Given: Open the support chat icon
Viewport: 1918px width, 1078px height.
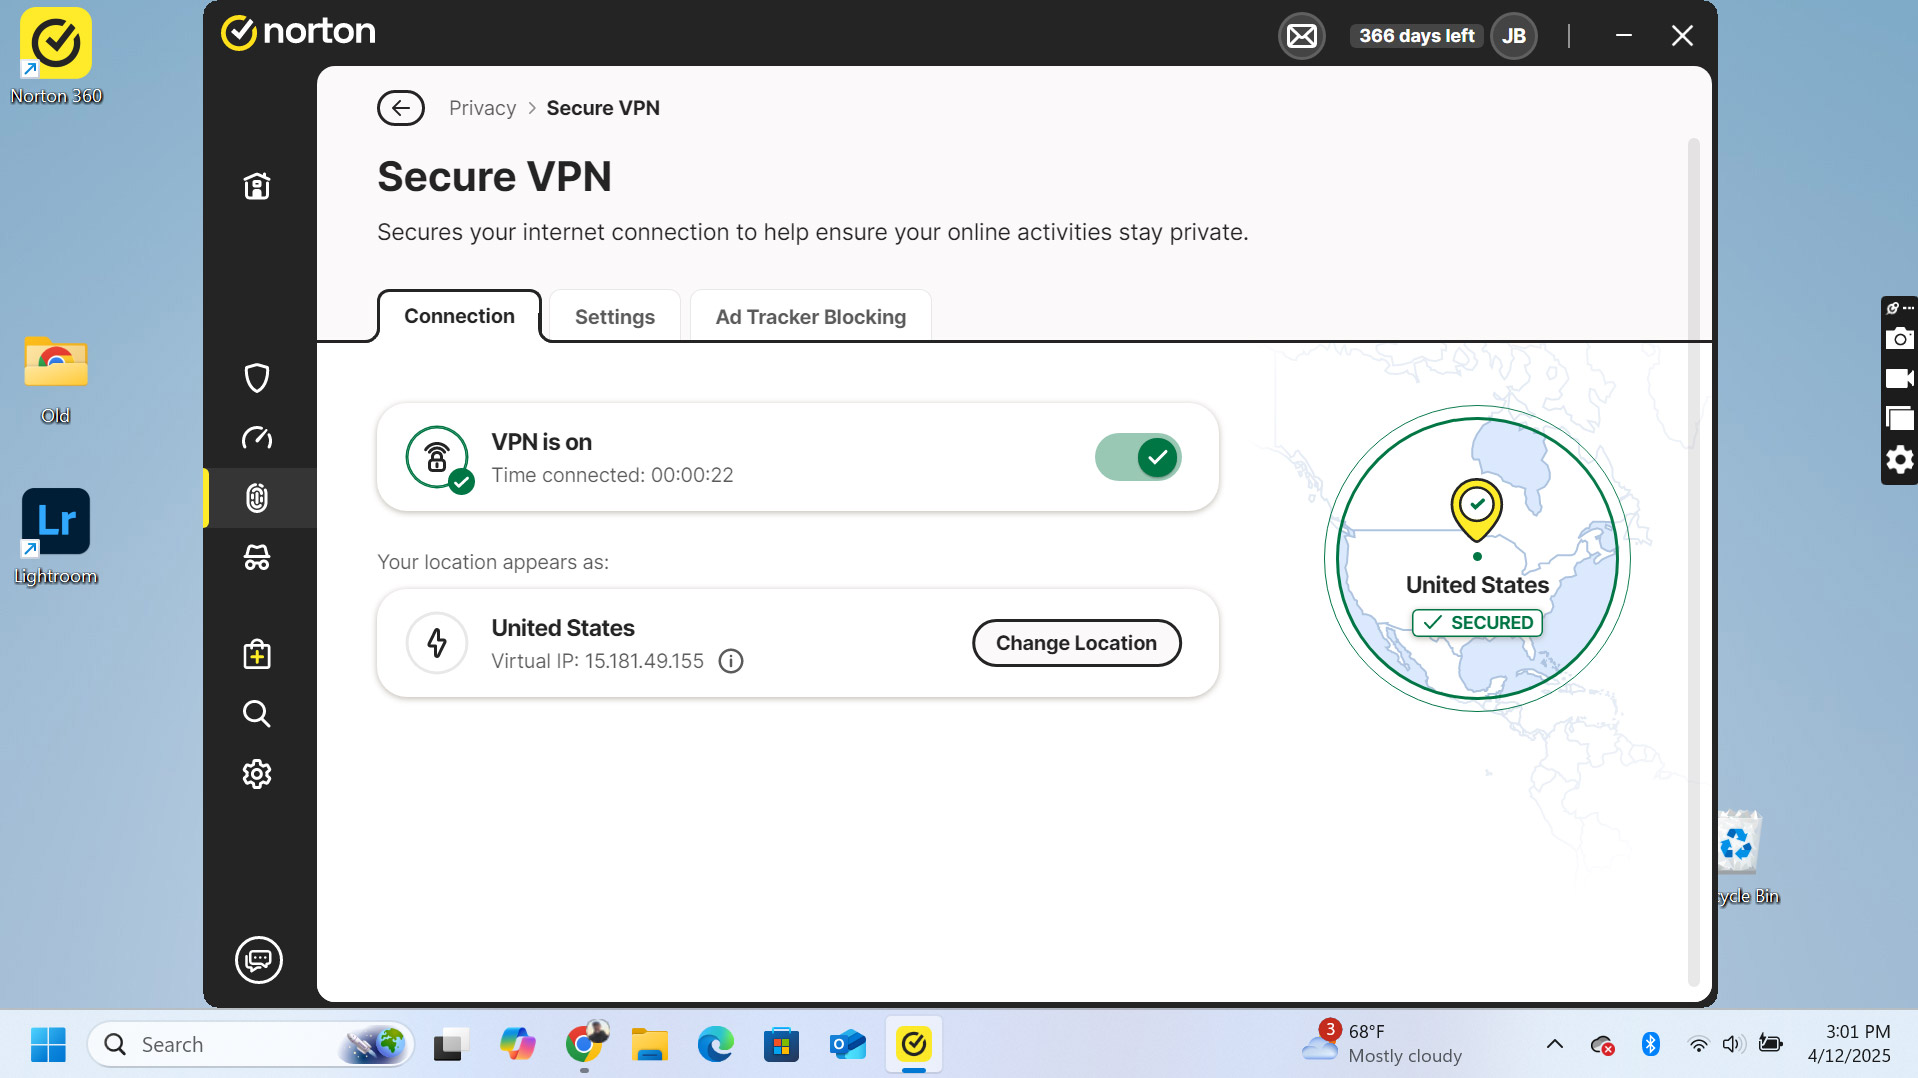Looking at the screenshot, I should click(258, 960).
